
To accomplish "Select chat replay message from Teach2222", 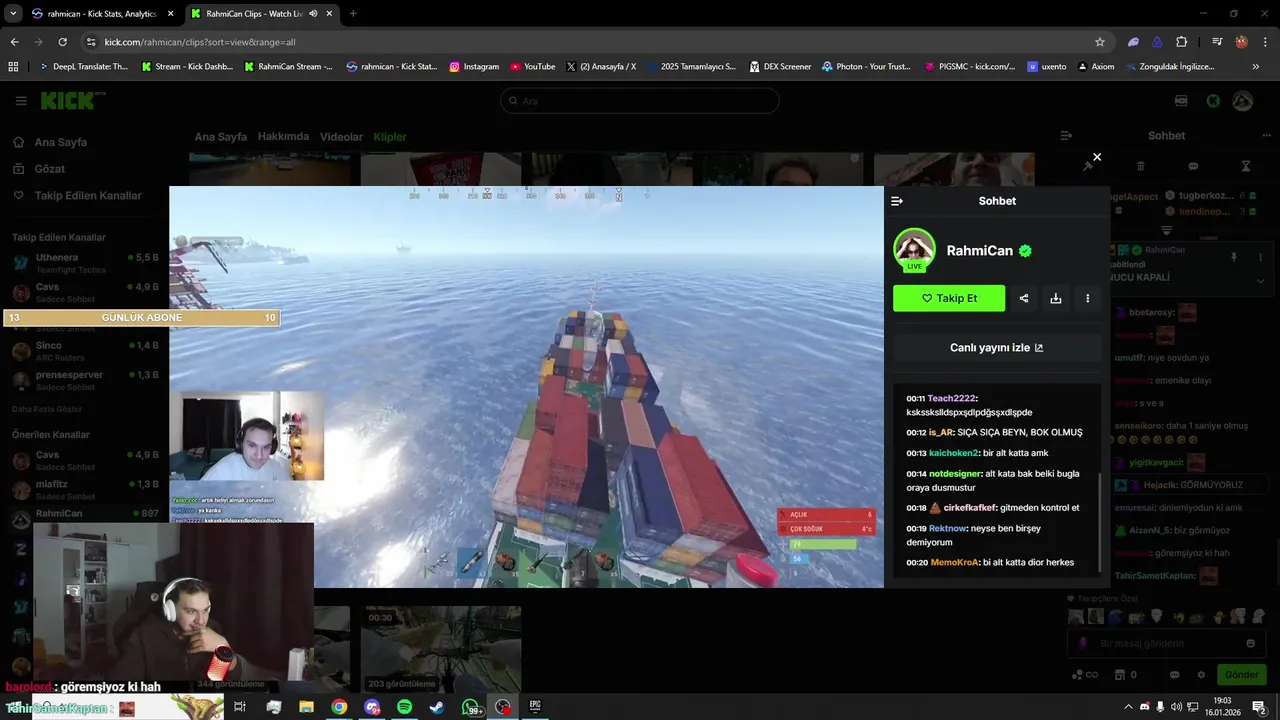I will coord(997,405).
